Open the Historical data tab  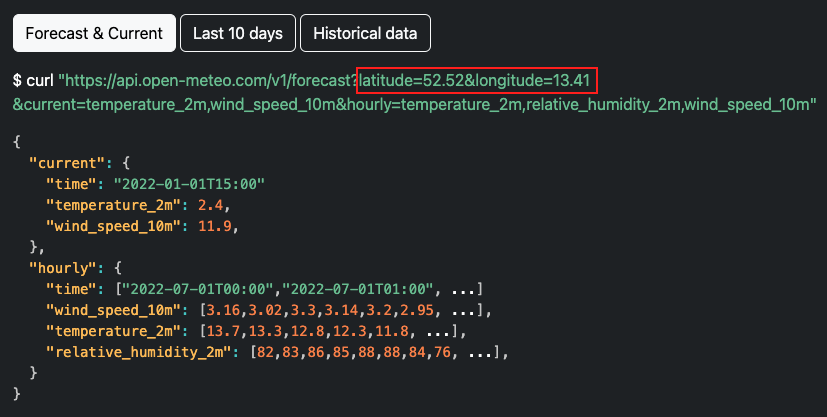[x=365, y=33]
